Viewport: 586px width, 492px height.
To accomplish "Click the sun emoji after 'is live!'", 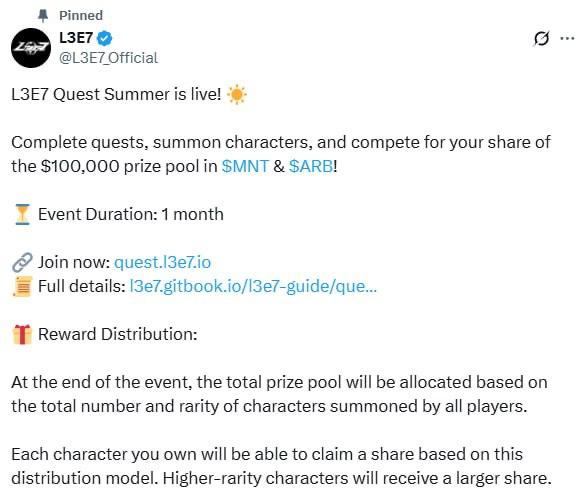I will coord(237,95).
